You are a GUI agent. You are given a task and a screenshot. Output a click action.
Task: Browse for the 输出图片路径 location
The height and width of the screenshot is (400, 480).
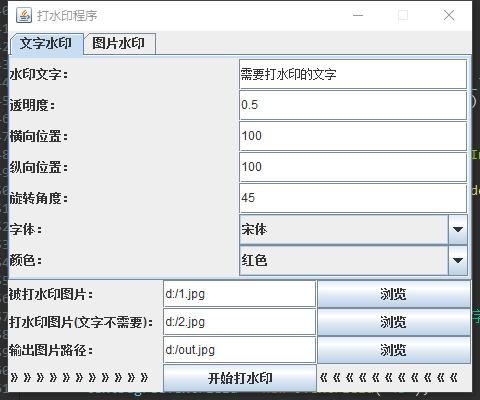(x=394, y=350)
